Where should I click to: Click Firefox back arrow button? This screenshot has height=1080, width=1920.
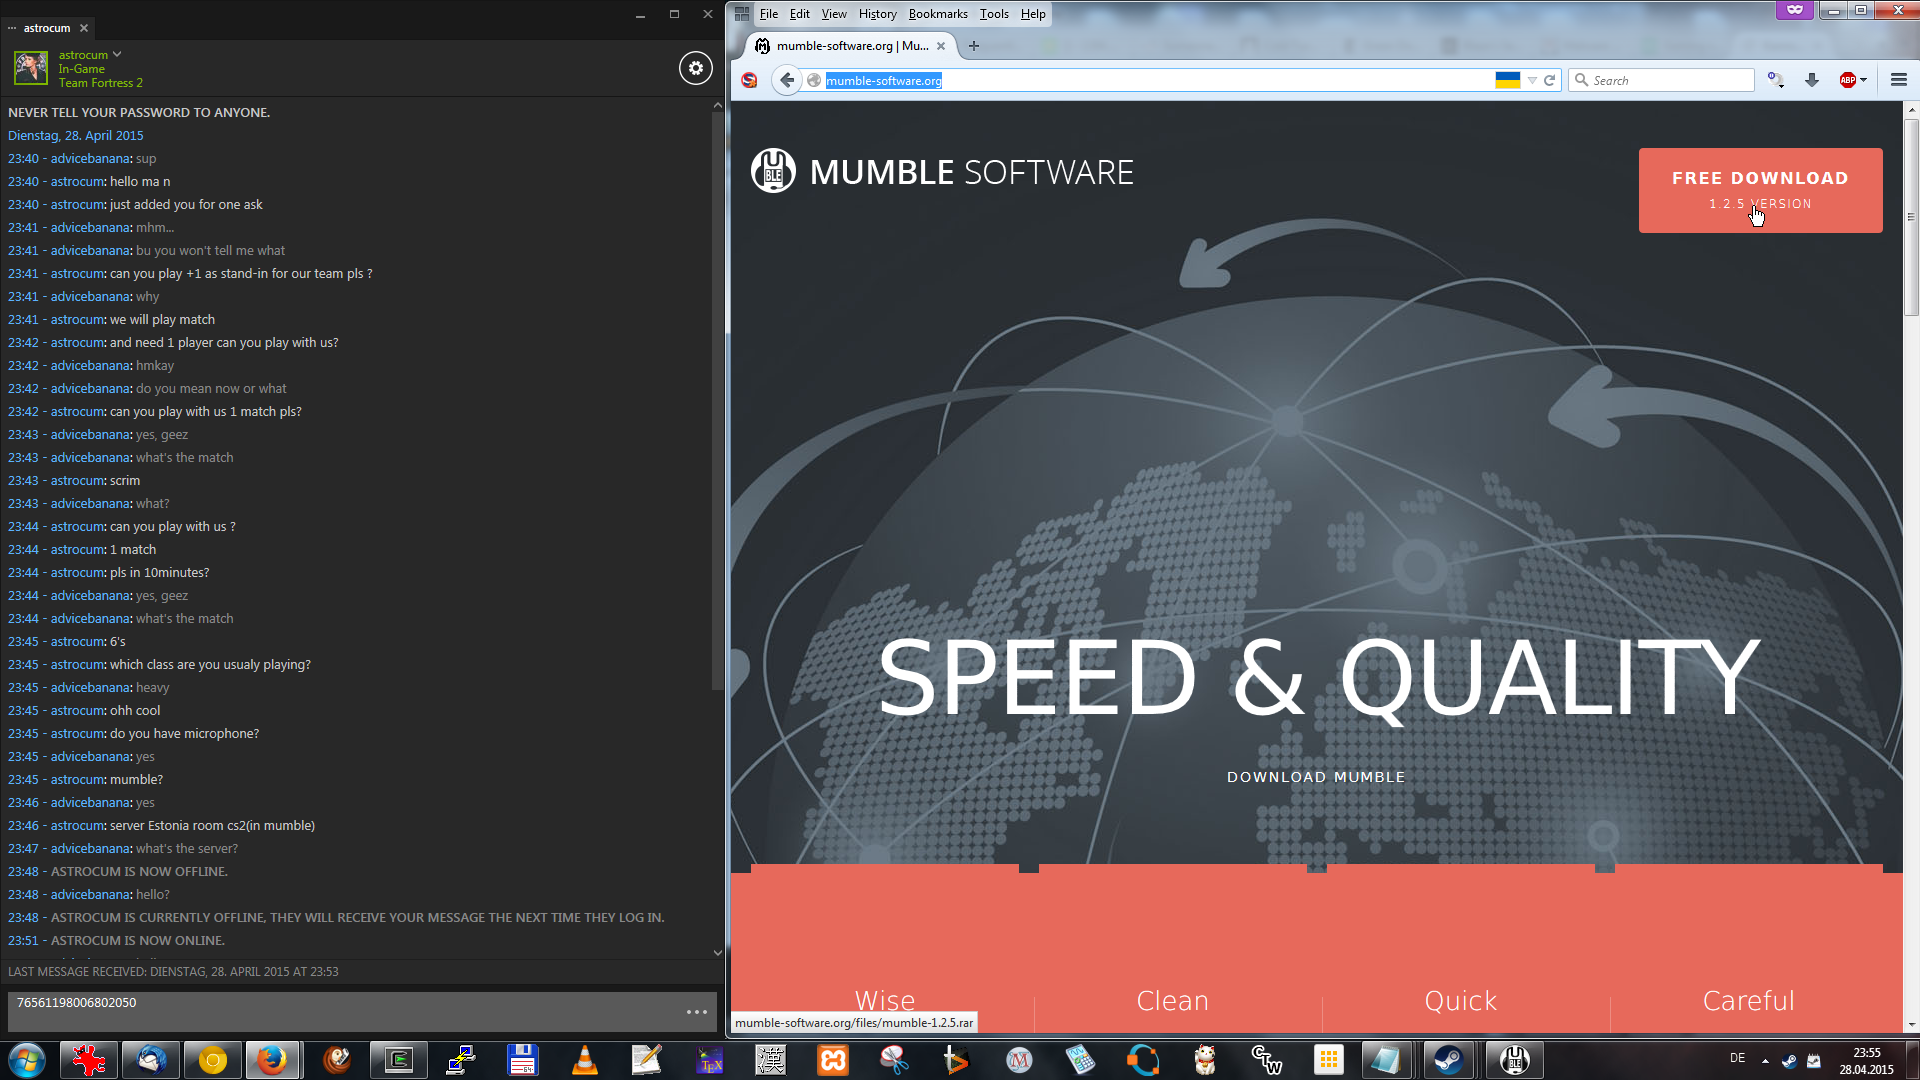pos(787,80)
